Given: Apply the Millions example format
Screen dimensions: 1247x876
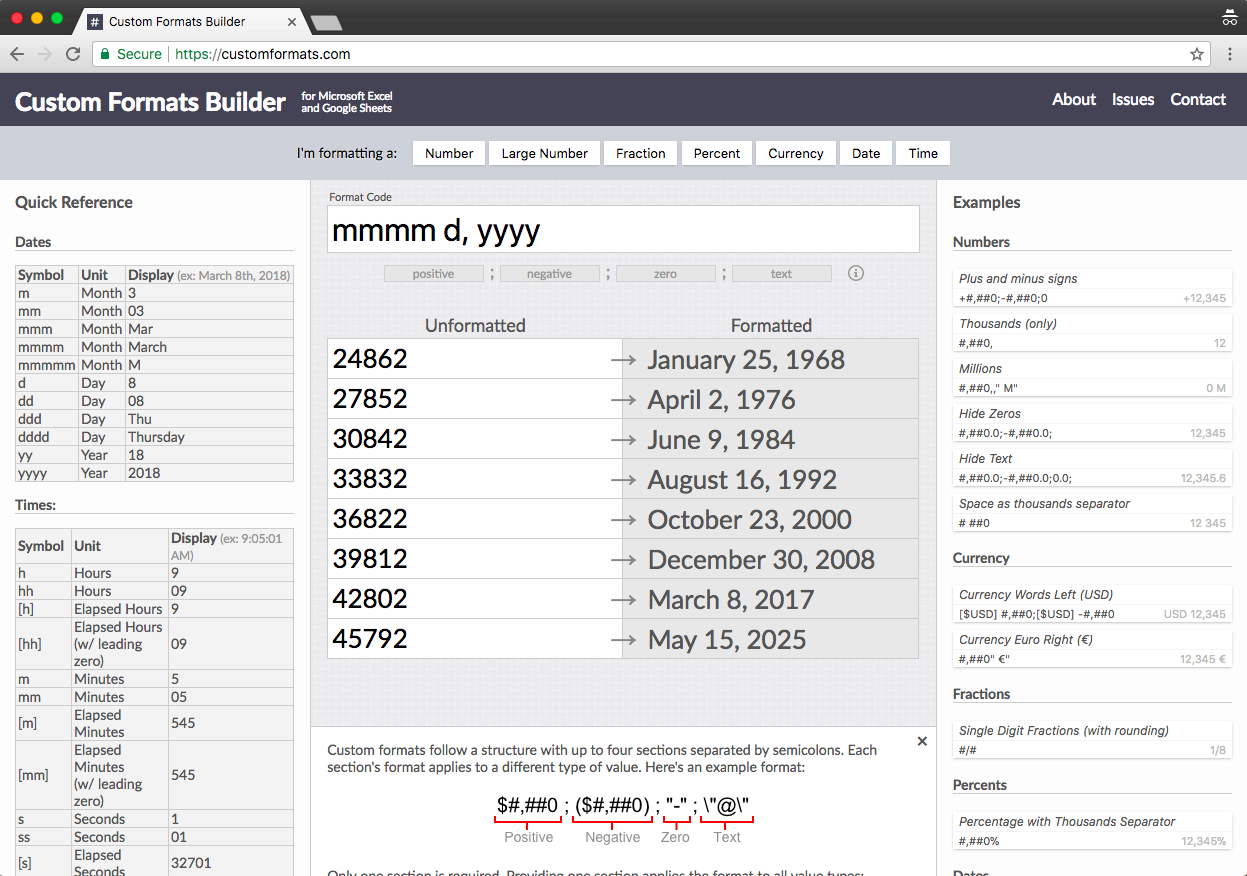Looking at the screenshot, I should pos(1092,378).
